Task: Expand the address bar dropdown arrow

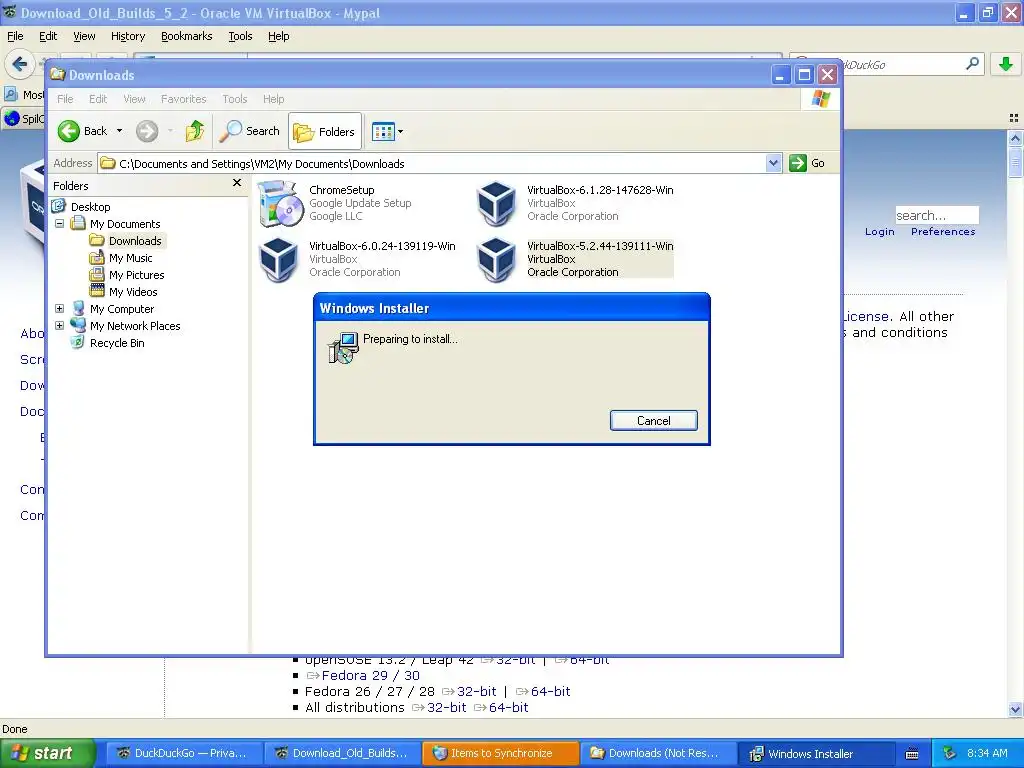Action: [773, 163]
